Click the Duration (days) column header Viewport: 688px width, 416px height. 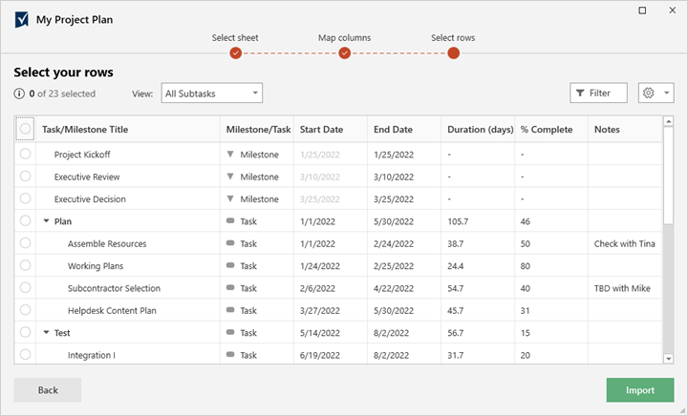click(x=480, y=129)
